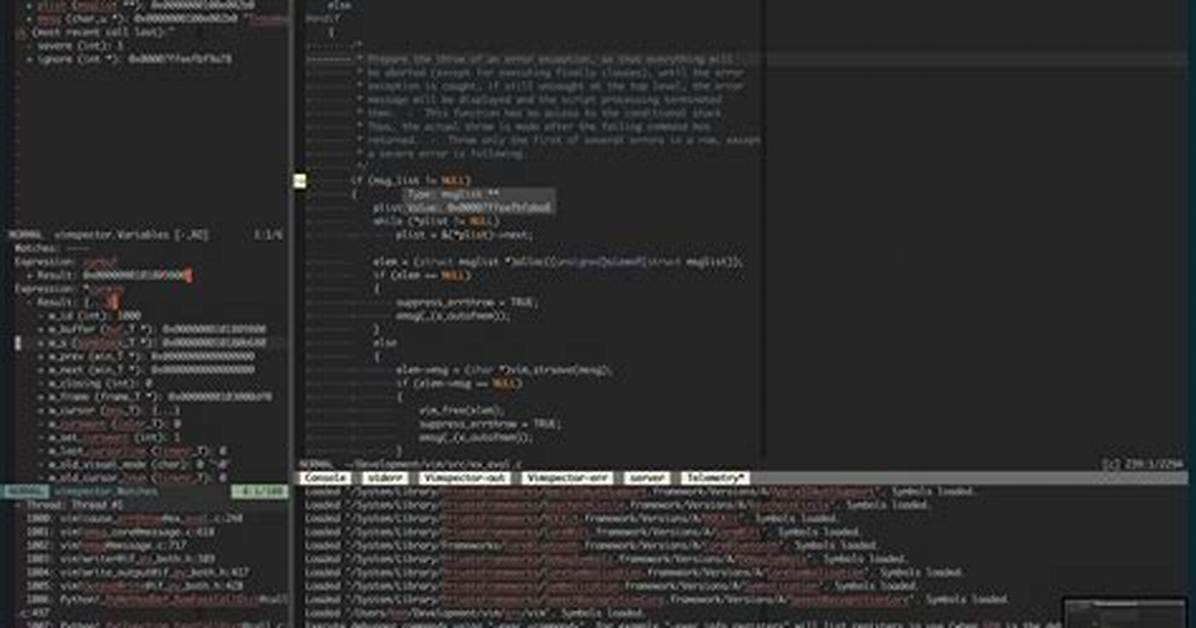Select the Vimspector-out tab
This screenshot has width=1196, height=628.
465,478
